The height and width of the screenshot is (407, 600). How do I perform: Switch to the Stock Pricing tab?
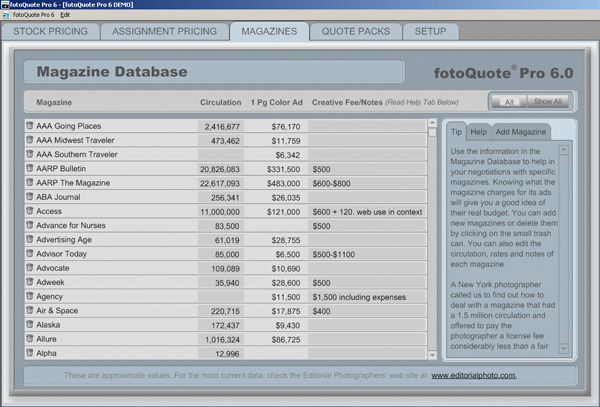tap(50, 31)
